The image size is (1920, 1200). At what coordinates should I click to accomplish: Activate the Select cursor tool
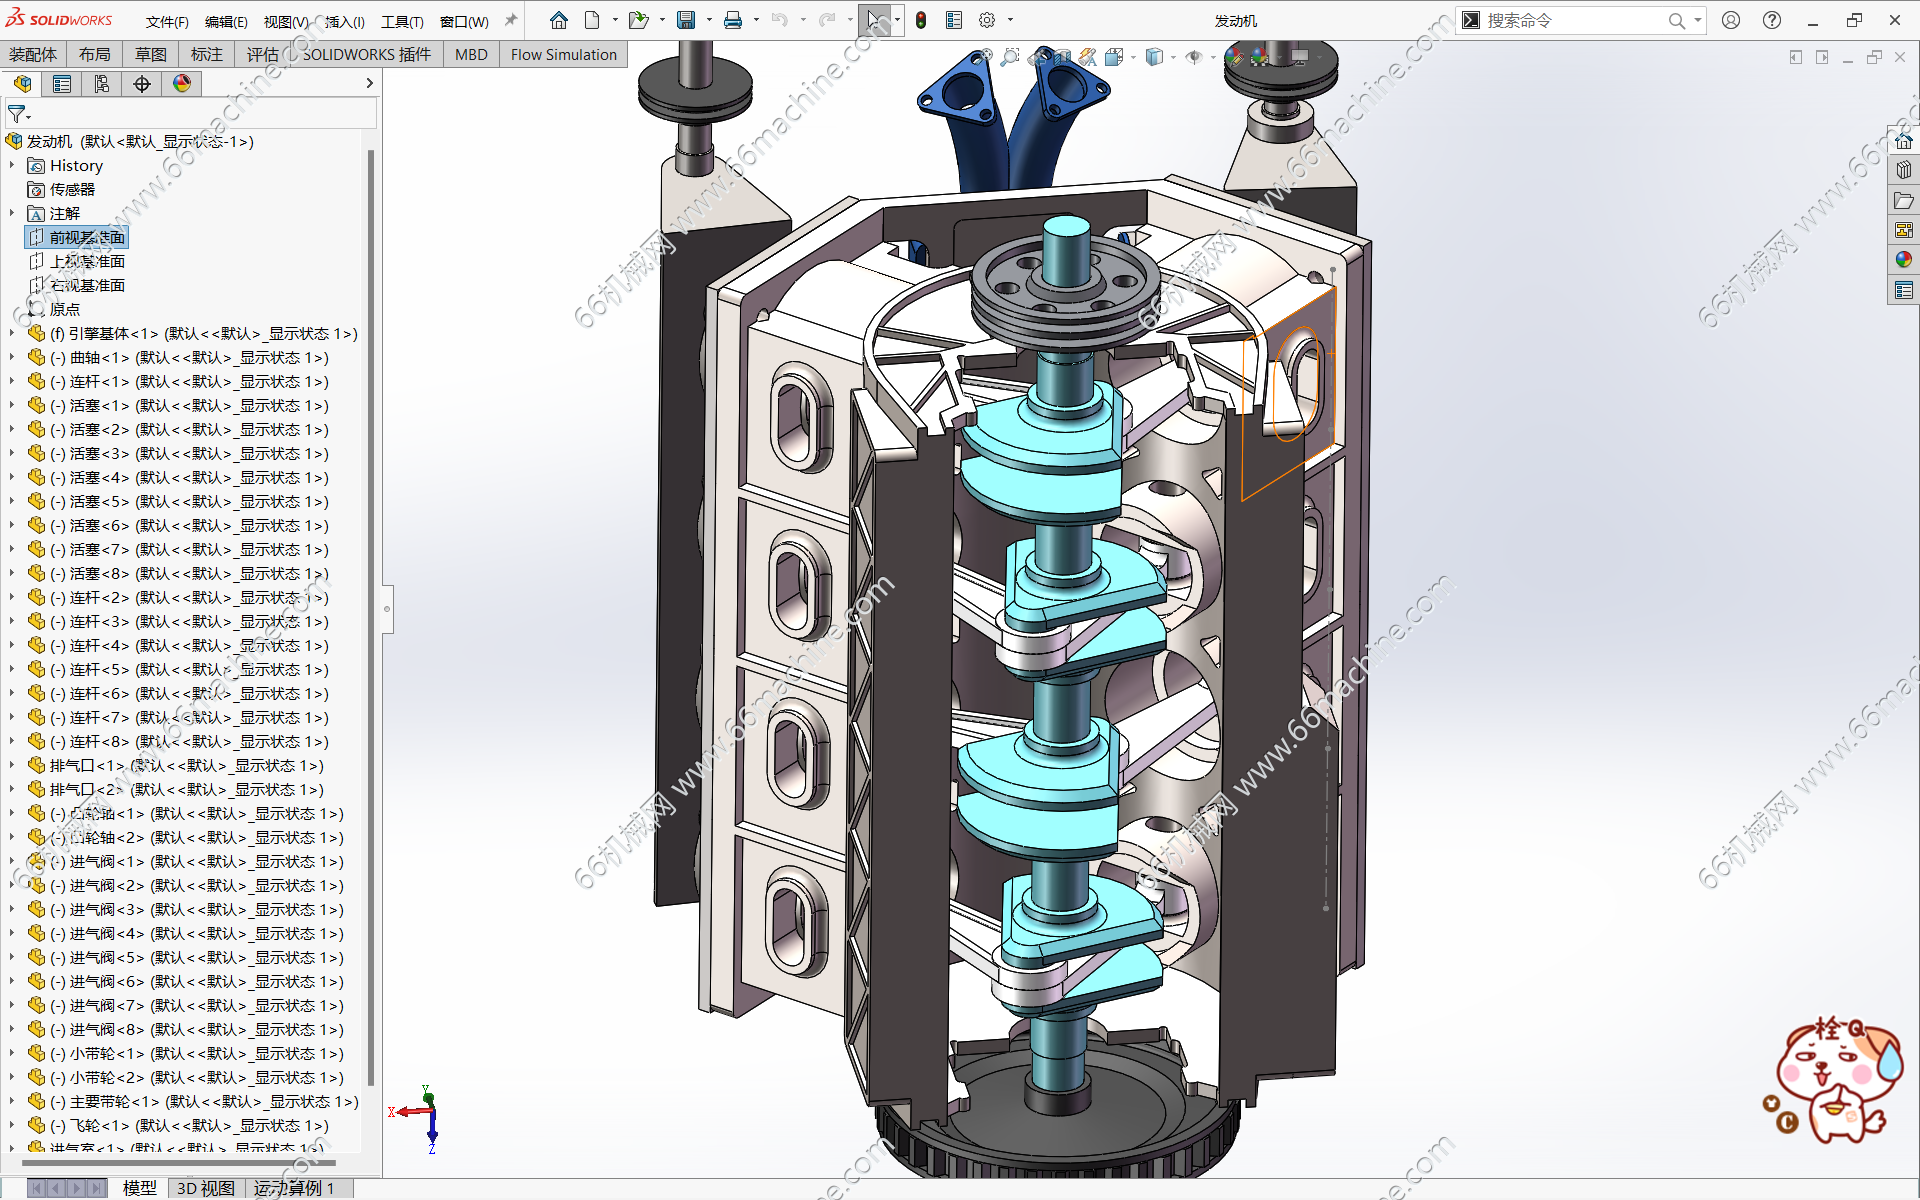pos(874,20)
